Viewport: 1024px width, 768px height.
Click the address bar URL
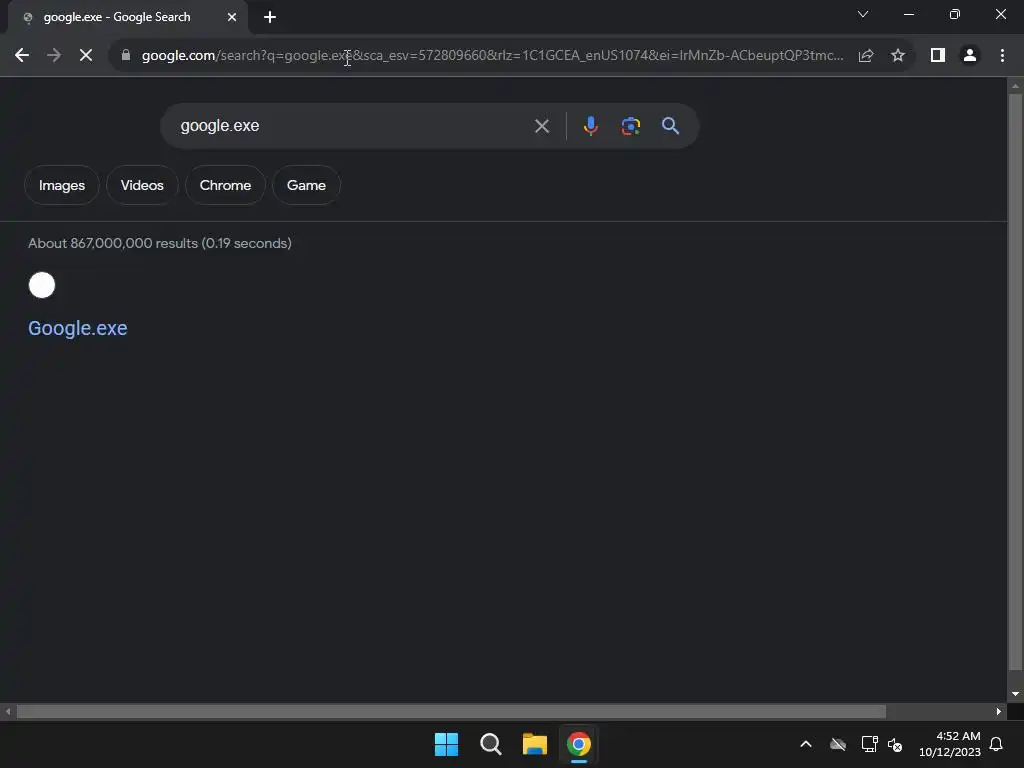[493, 56]
